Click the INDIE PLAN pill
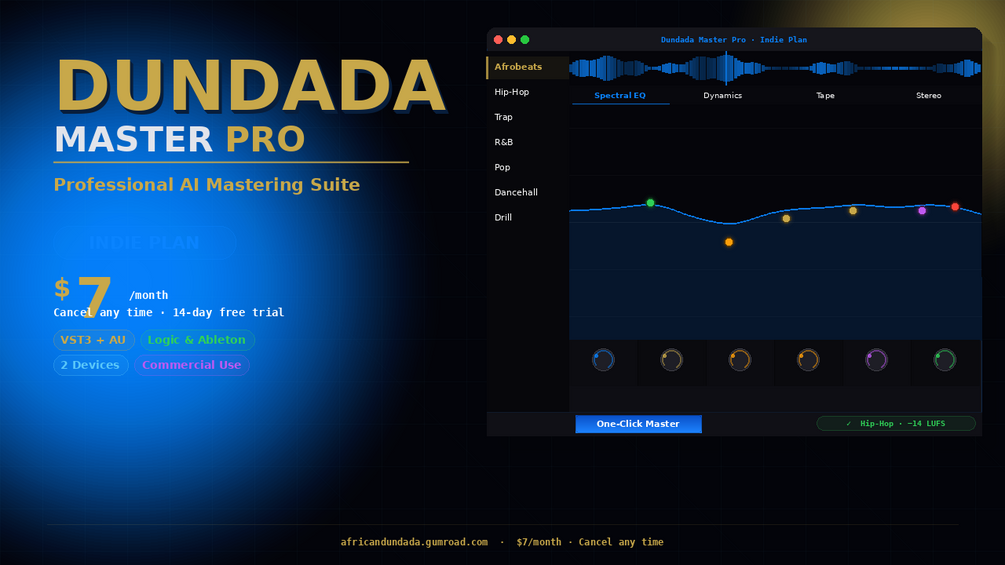 [x=145, y=242]
